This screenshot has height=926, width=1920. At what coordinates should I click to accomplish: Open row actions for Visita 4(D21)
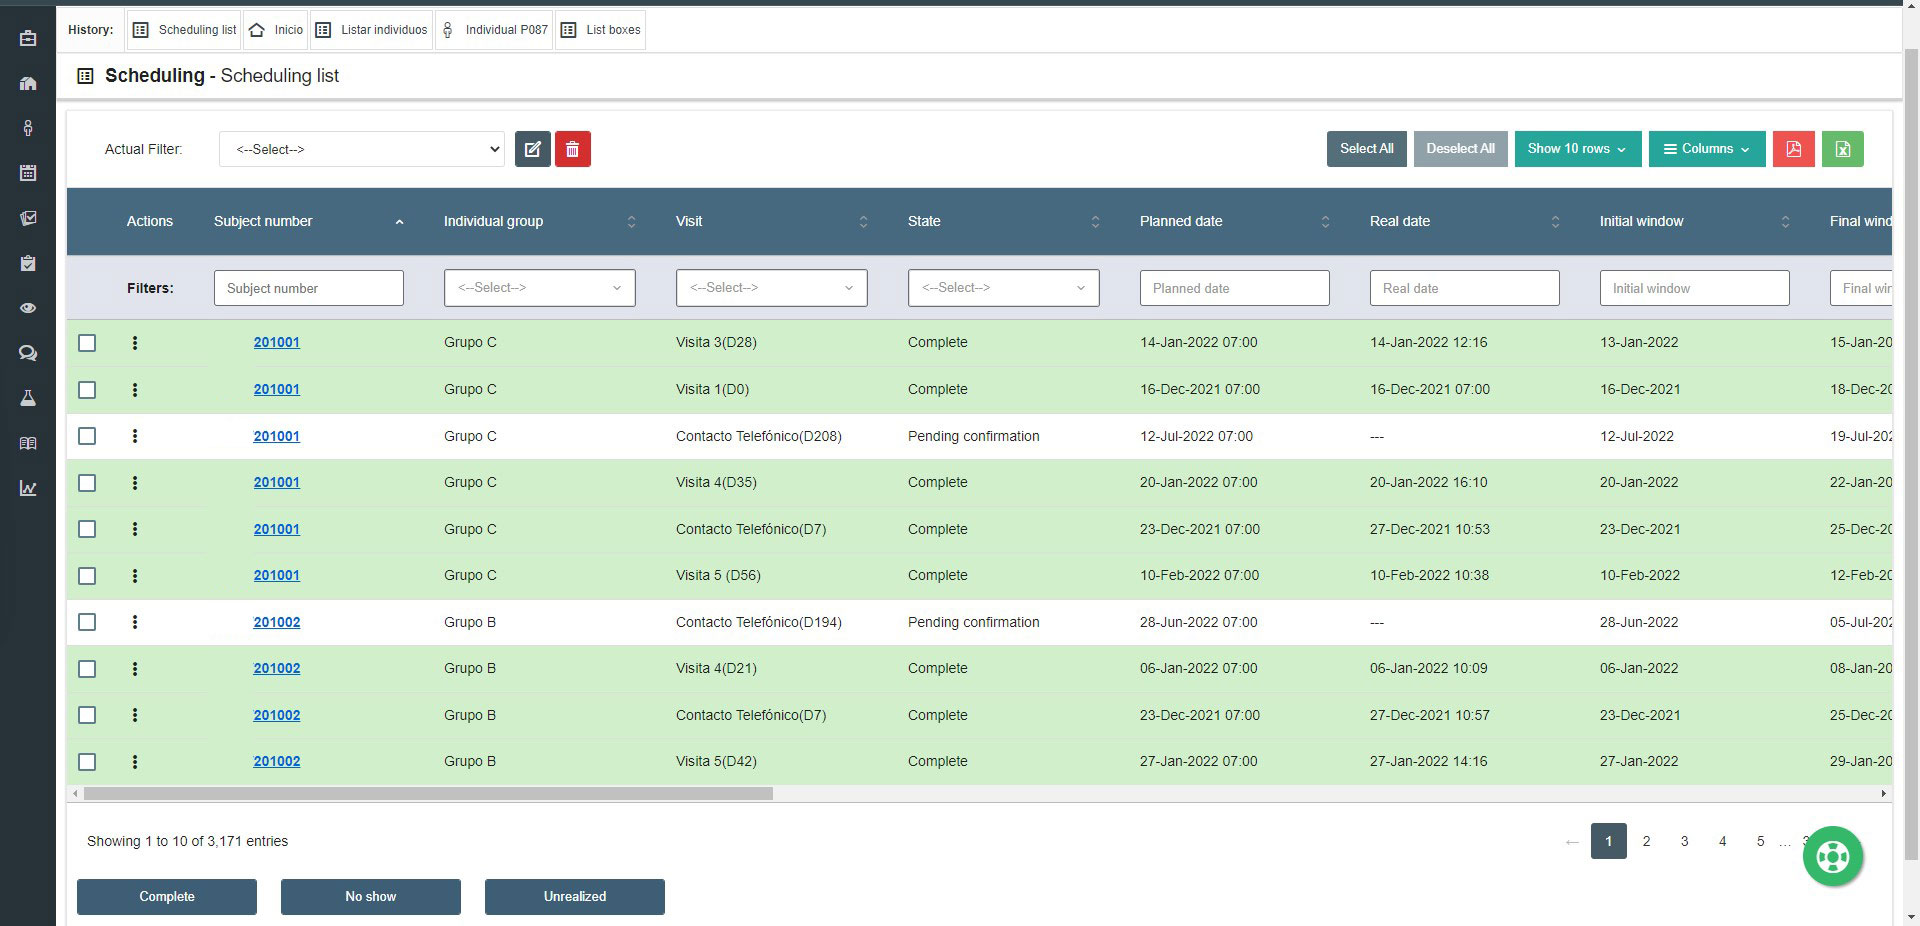pyautogui.click(x=135, y=669)
